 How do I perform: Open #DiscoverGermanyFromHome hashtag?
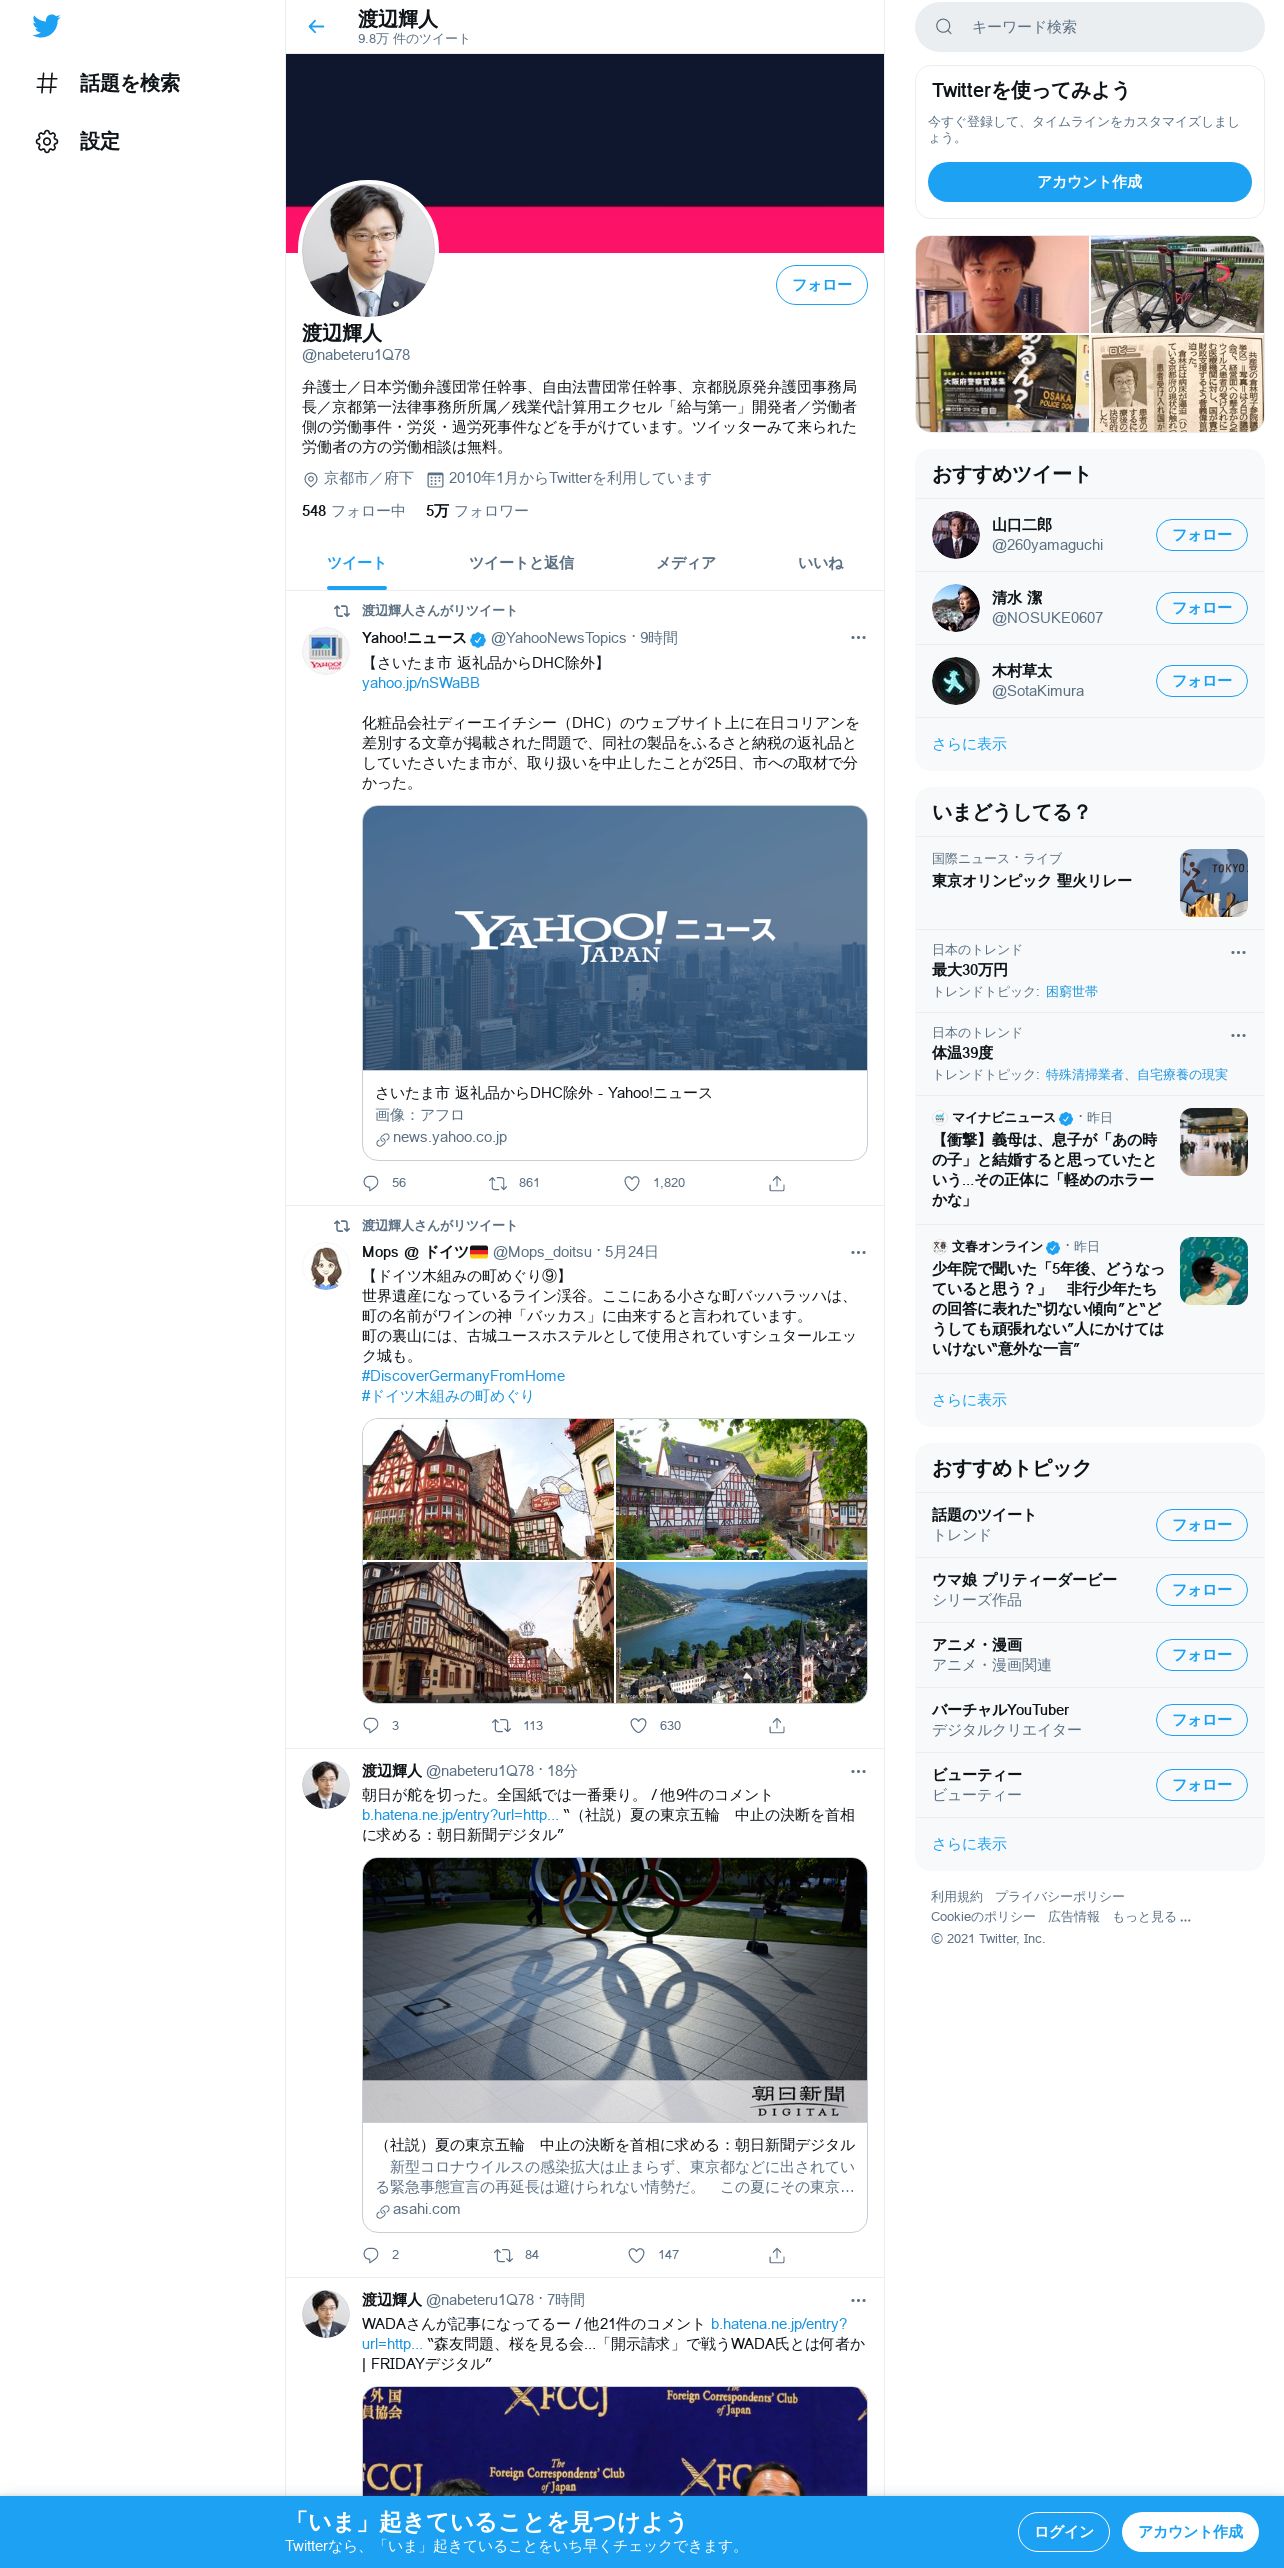[x=463, y=1376]
